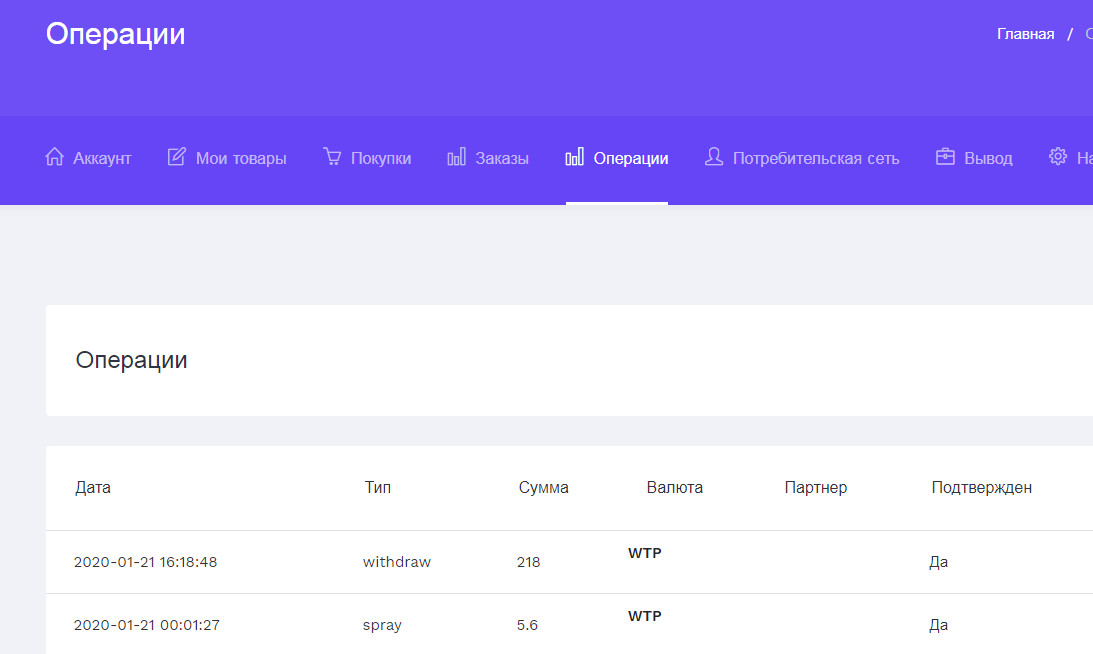Click the Тип column header
This screenshot has width=1093, height=654.
click(378, 488)
